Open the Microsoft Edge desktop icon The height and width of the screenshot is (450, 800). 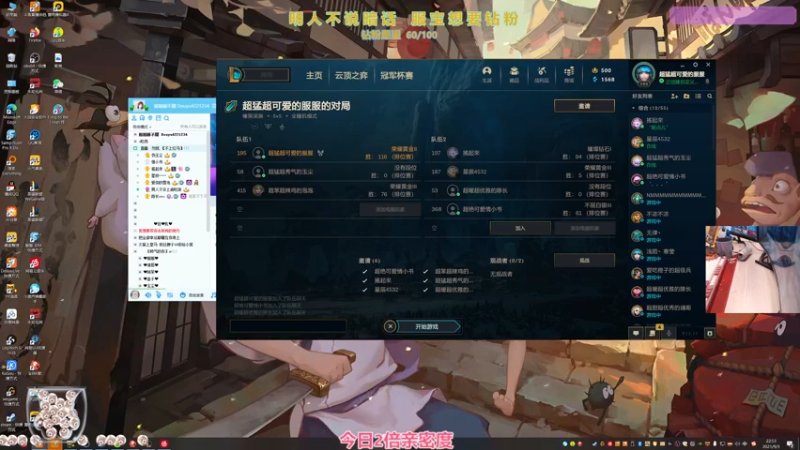11,113
